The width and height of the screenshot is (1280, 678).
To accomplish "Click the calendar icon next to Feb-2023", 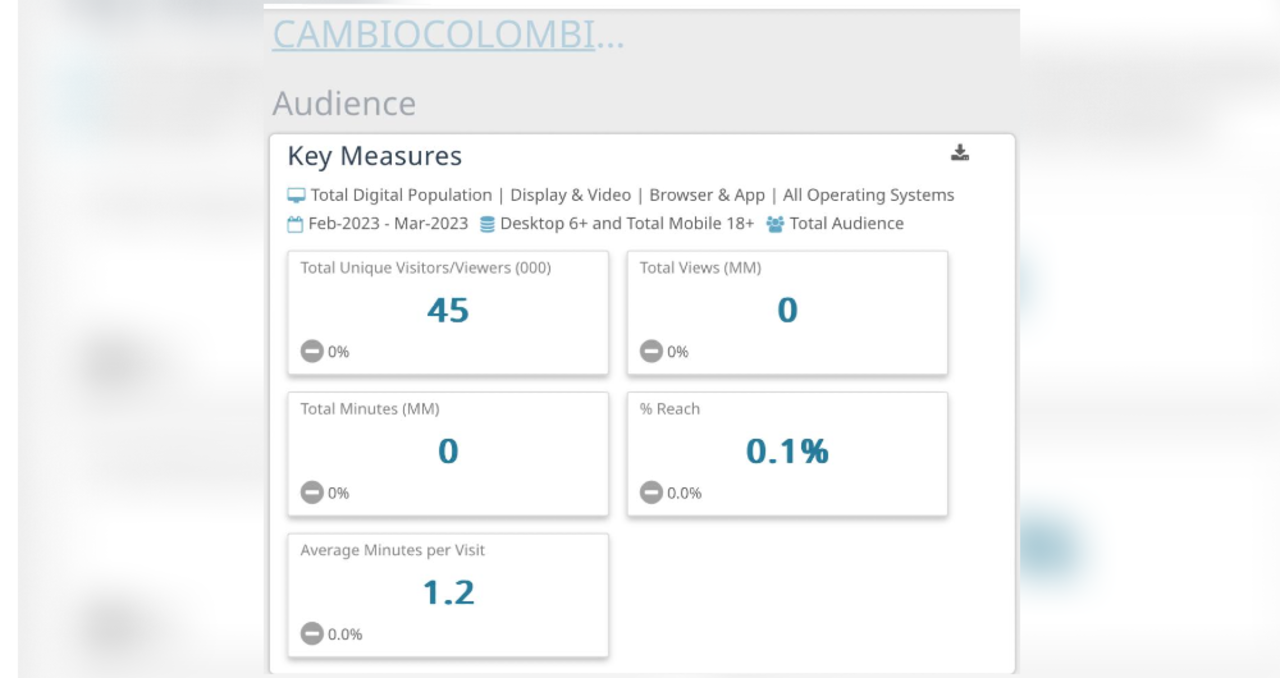I will tap(294, 223).
